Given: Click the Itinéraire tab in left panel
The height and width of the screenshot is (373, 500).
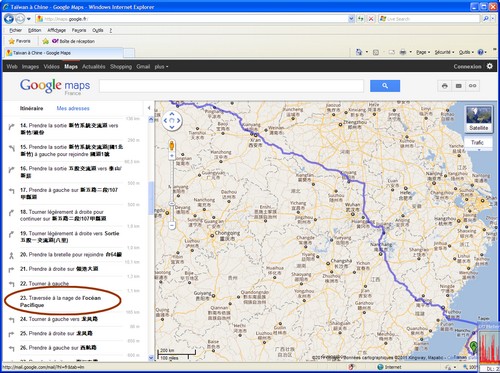Looking at the screenshot, I should pyautogui.click(x=31, y=108).
